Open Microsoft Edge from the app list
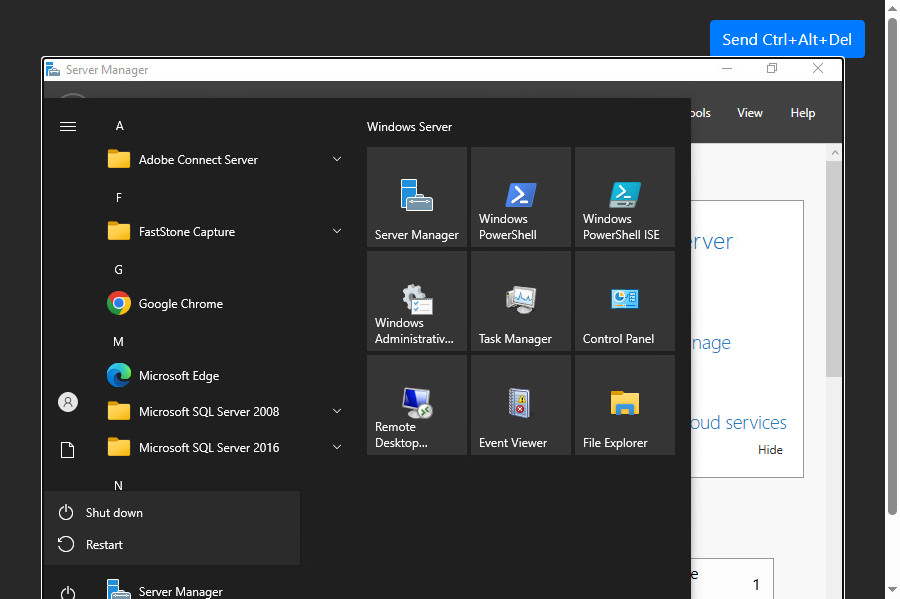 coord(178,376)
